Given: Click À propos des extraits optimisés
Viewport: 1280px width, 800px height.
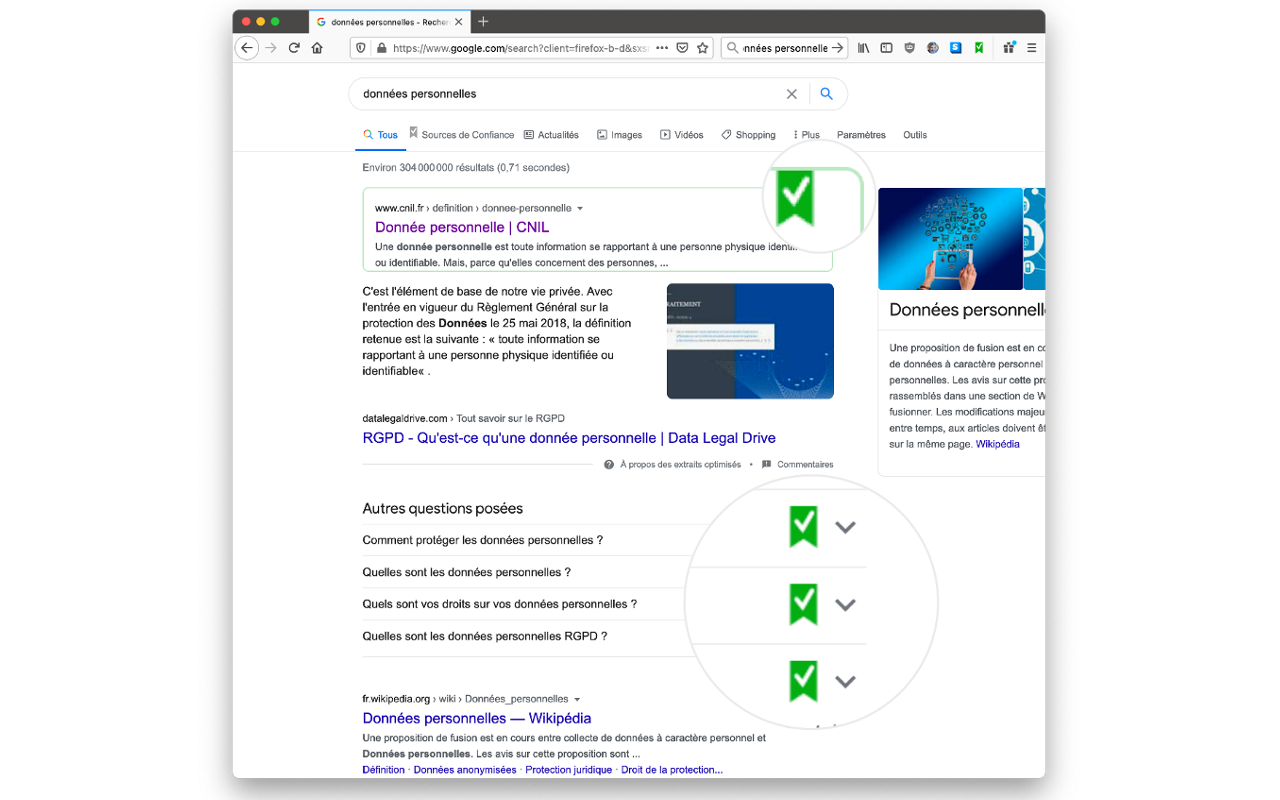Looking at the screenshot, I should (x=681, y=464).
